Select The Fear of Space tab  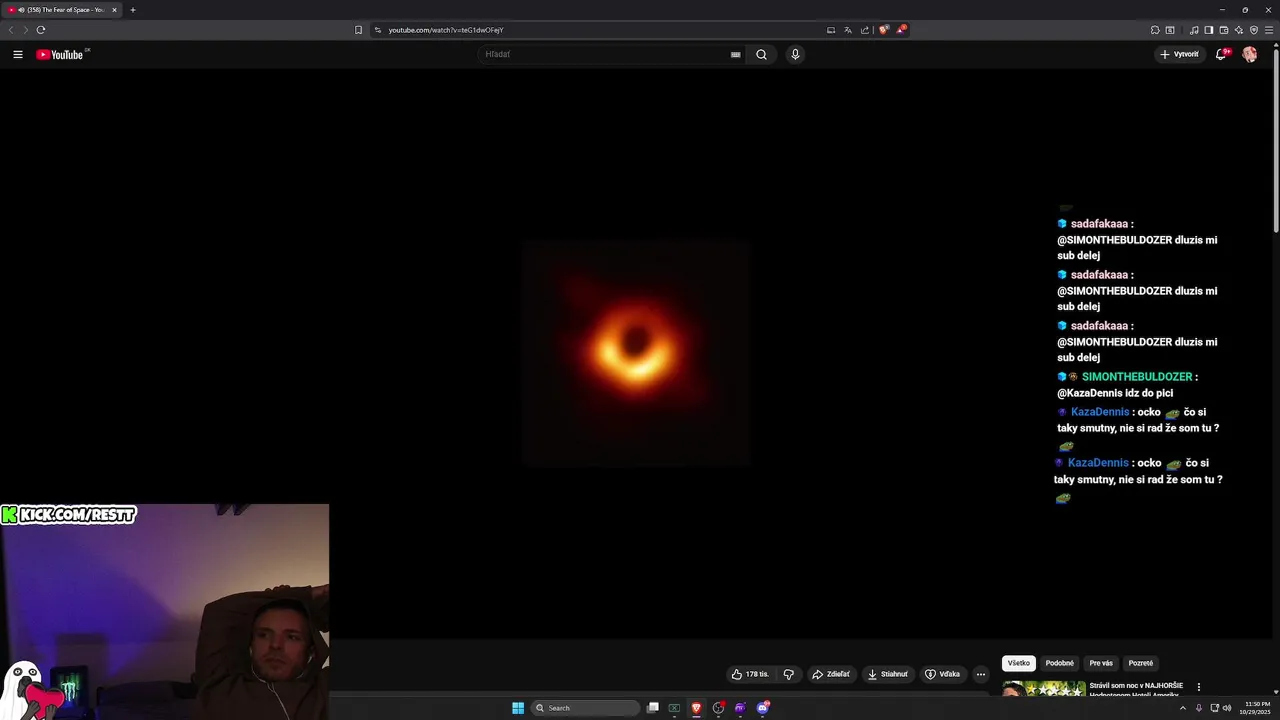pyautogui.click(x=63, y=10)
